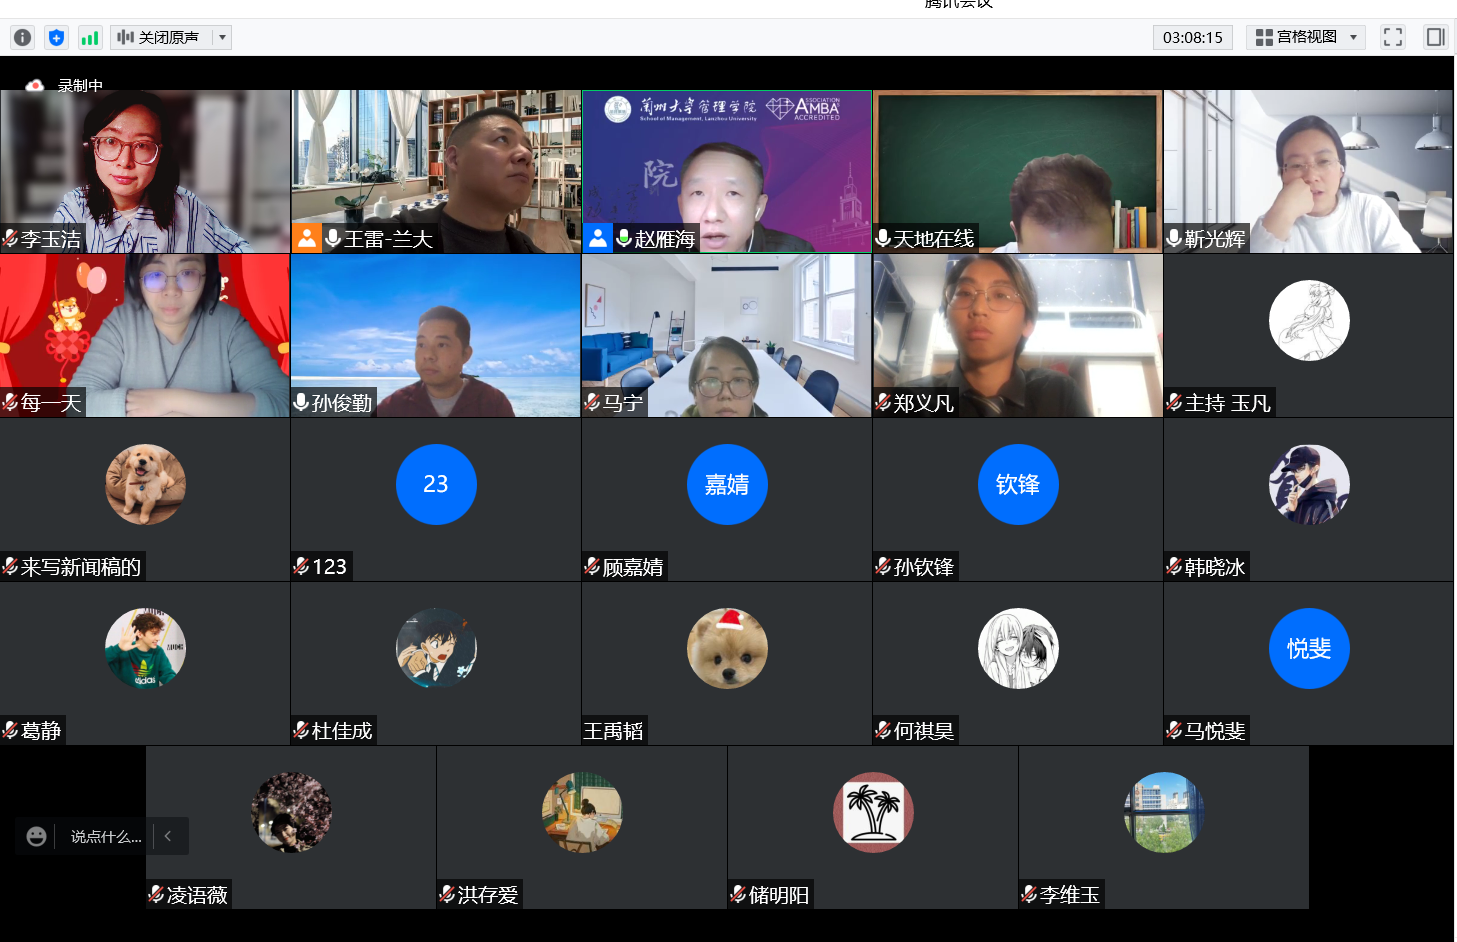Collapse the chat bar with chevron arrow

coord(168,836)
